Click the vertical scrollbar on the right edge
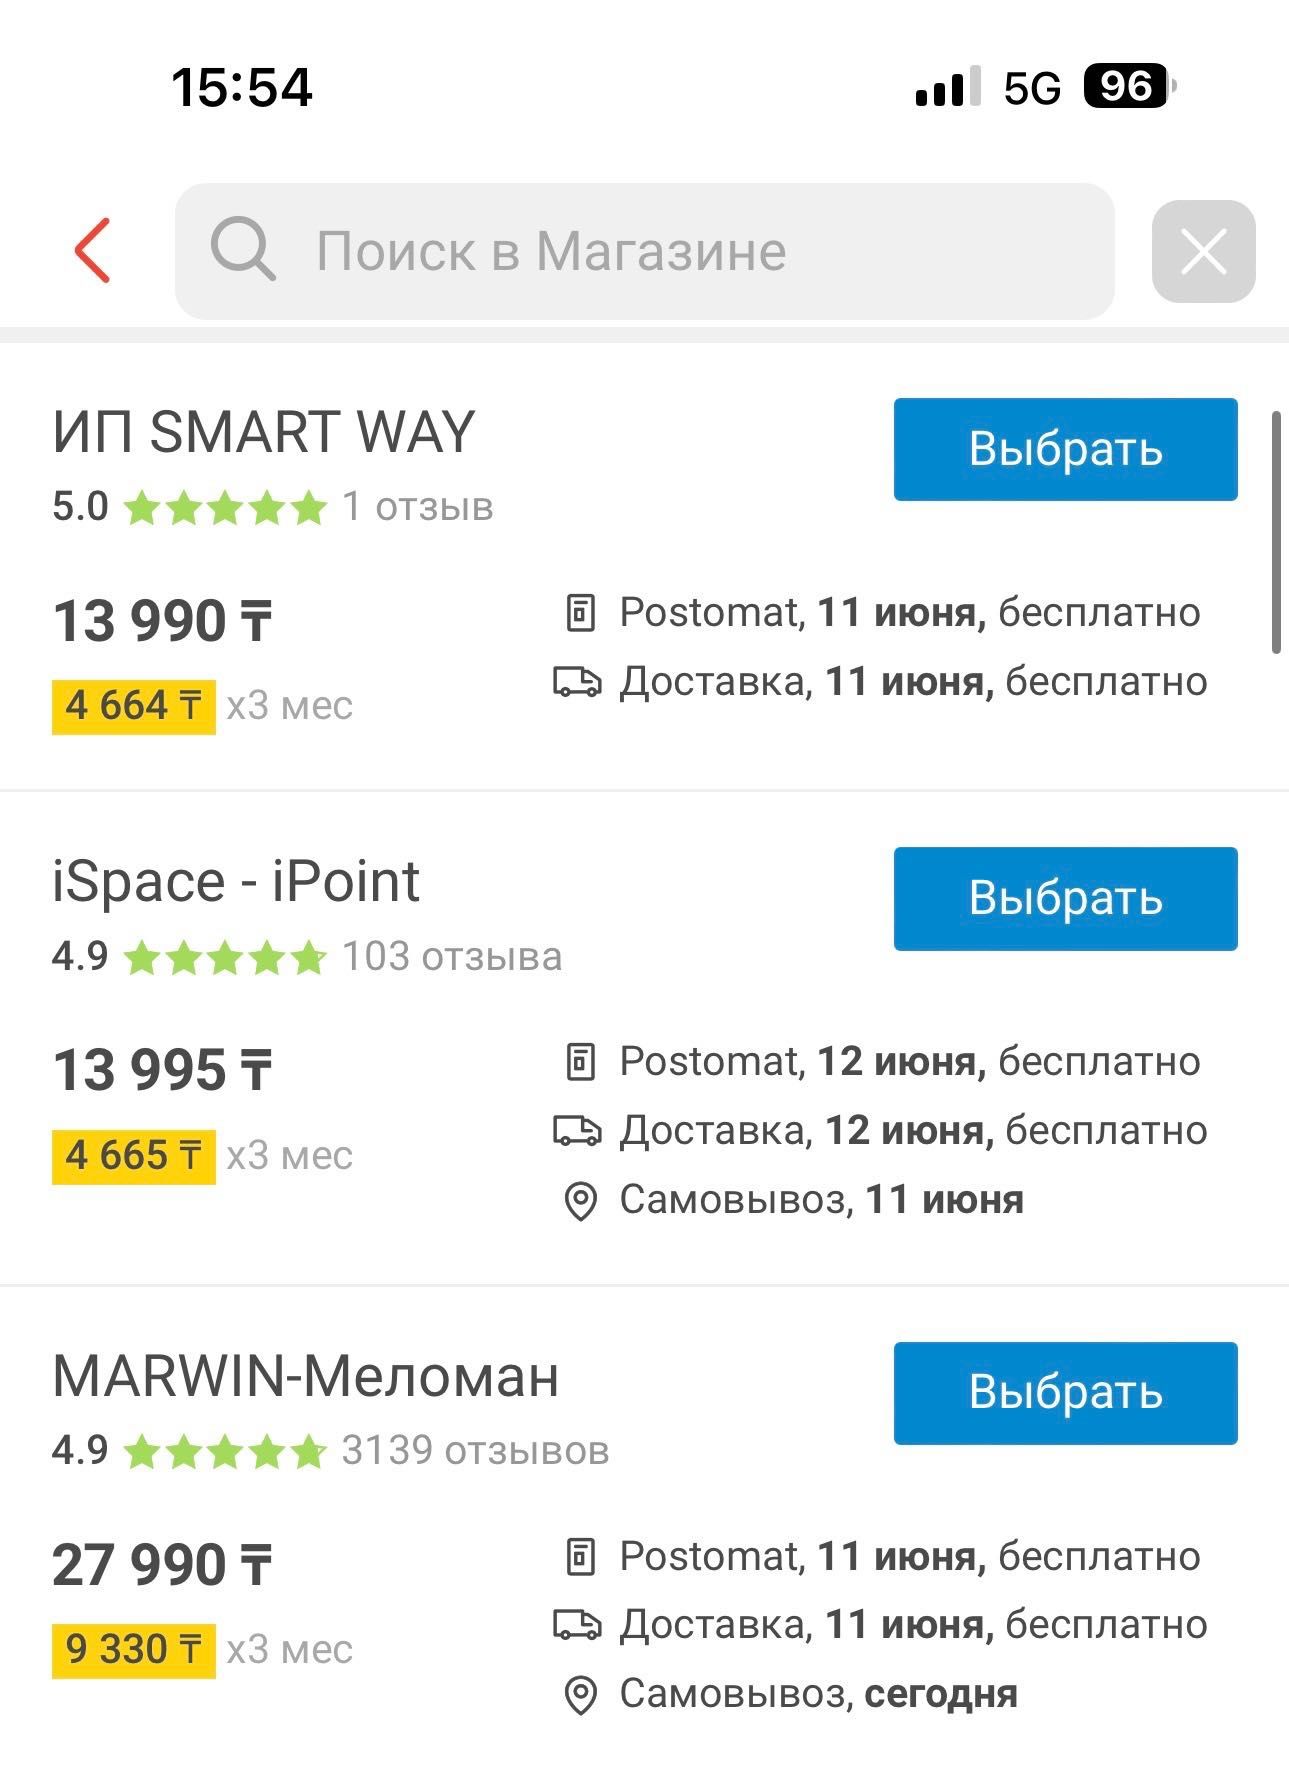 [x=1276, y=532]
